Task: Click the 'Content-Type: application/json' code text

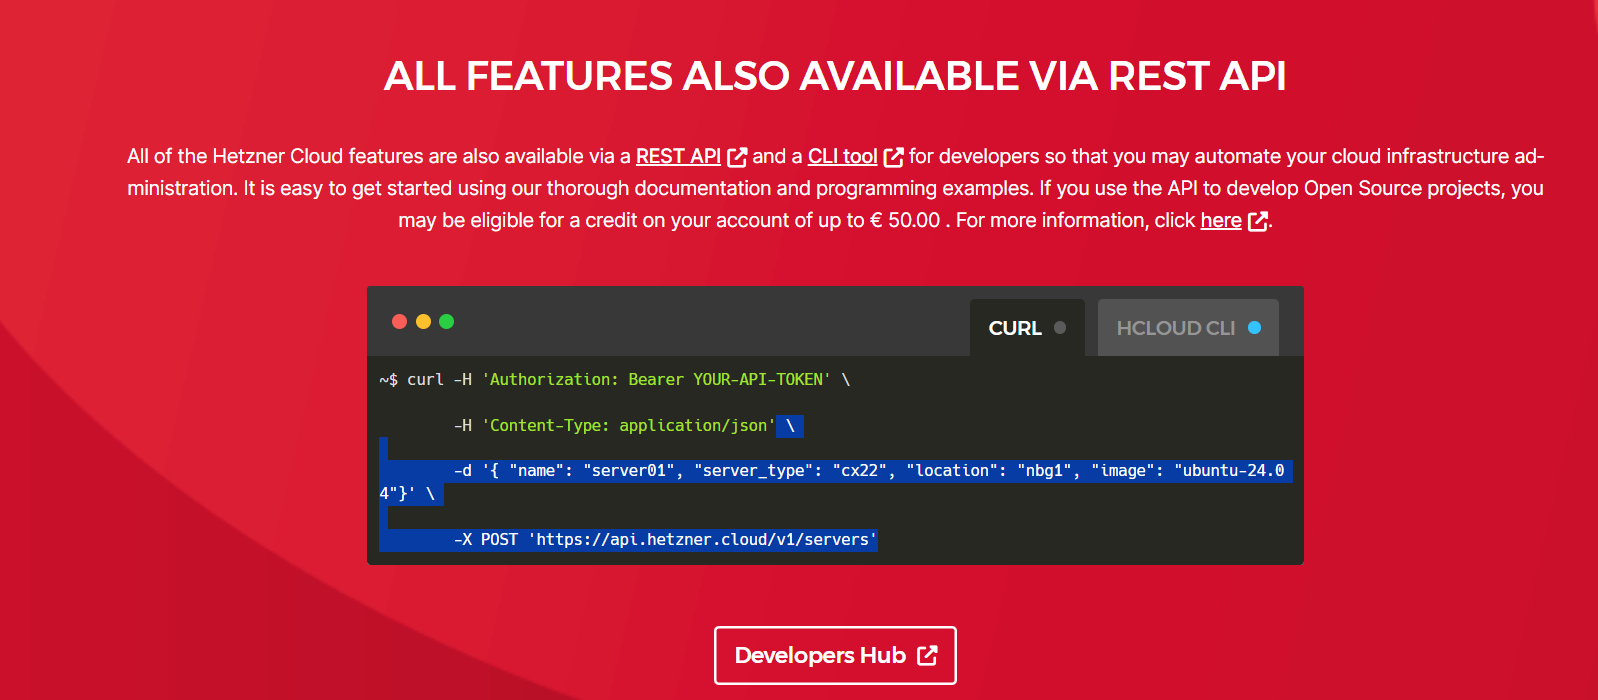Action: [x=629, y=426]
